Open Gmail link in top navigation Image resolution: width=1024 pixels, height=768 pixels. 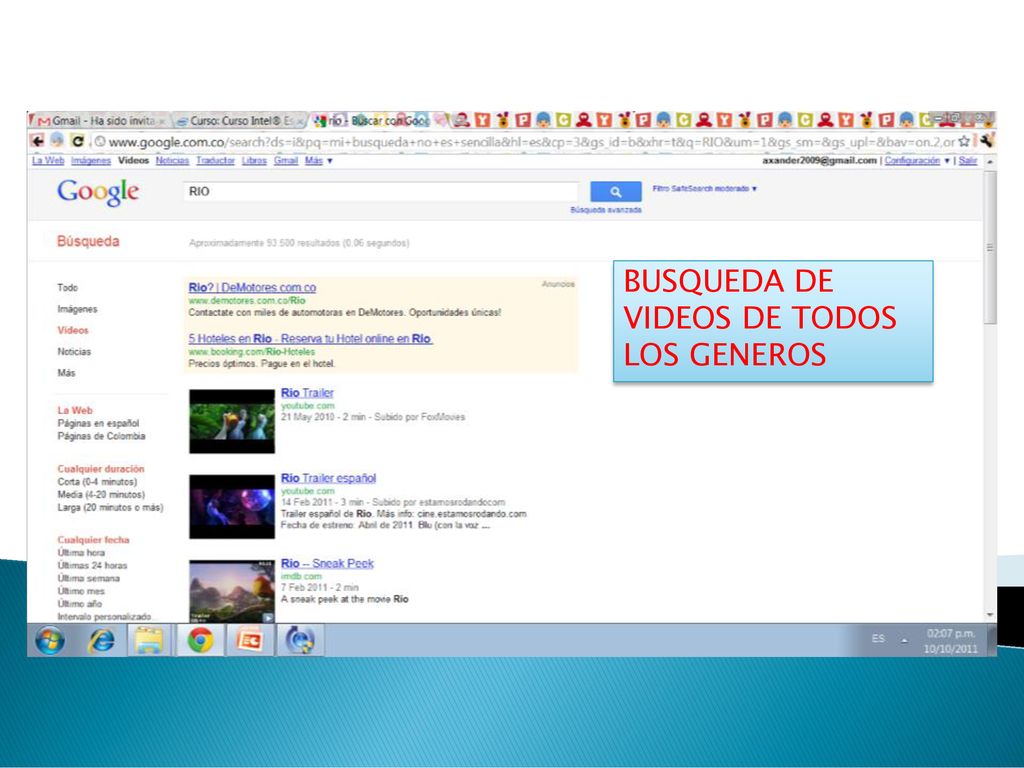pos(286,161)
